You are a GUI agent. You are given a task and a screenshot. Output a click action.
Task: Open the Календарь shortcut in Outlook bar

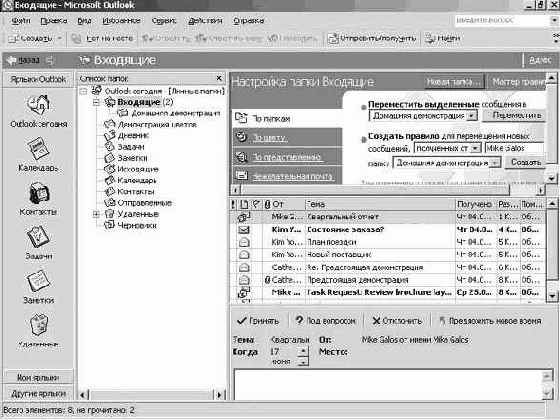coord(38,155)
